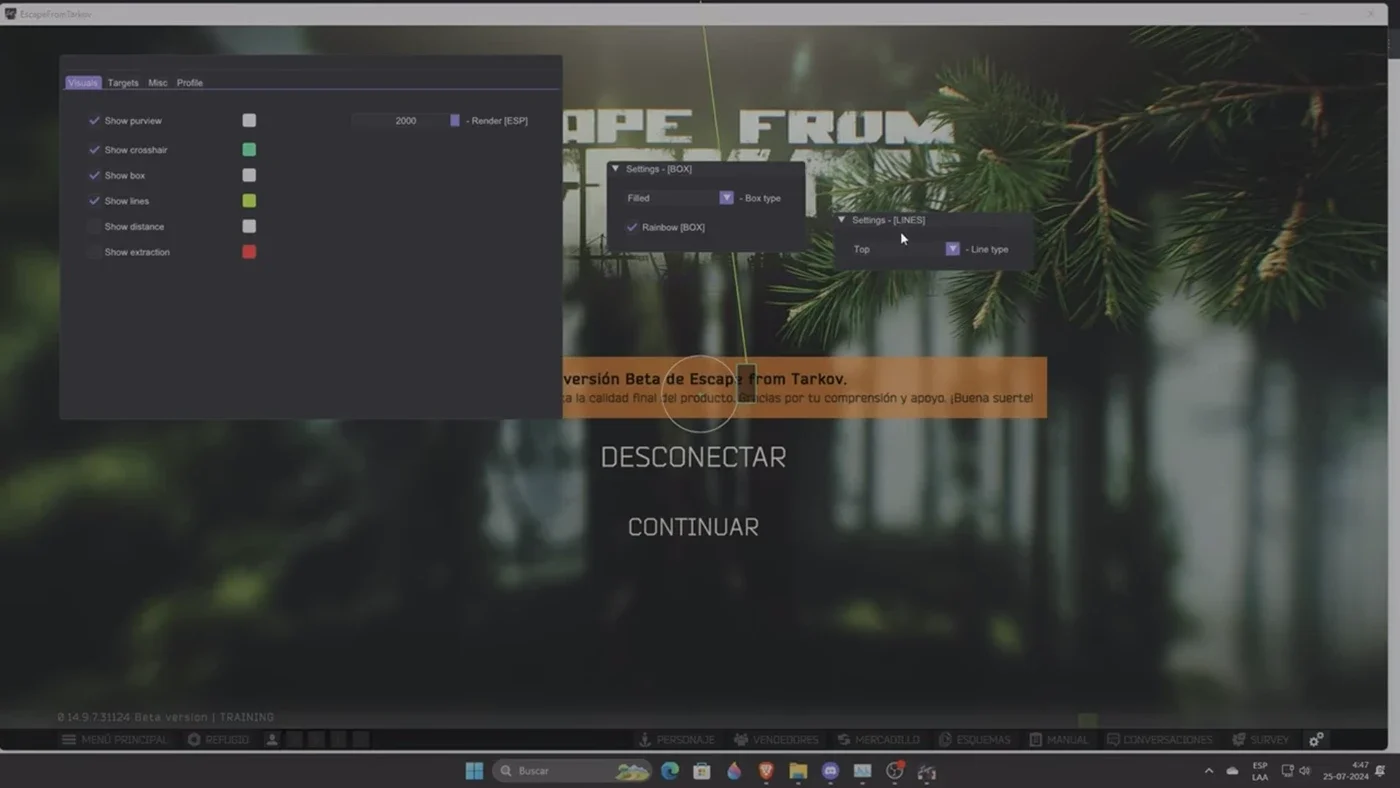Screen dimensions: 1400x788
Task: Click the purple Render [ESP] slider handle
Action: click(x=455, y=120)
